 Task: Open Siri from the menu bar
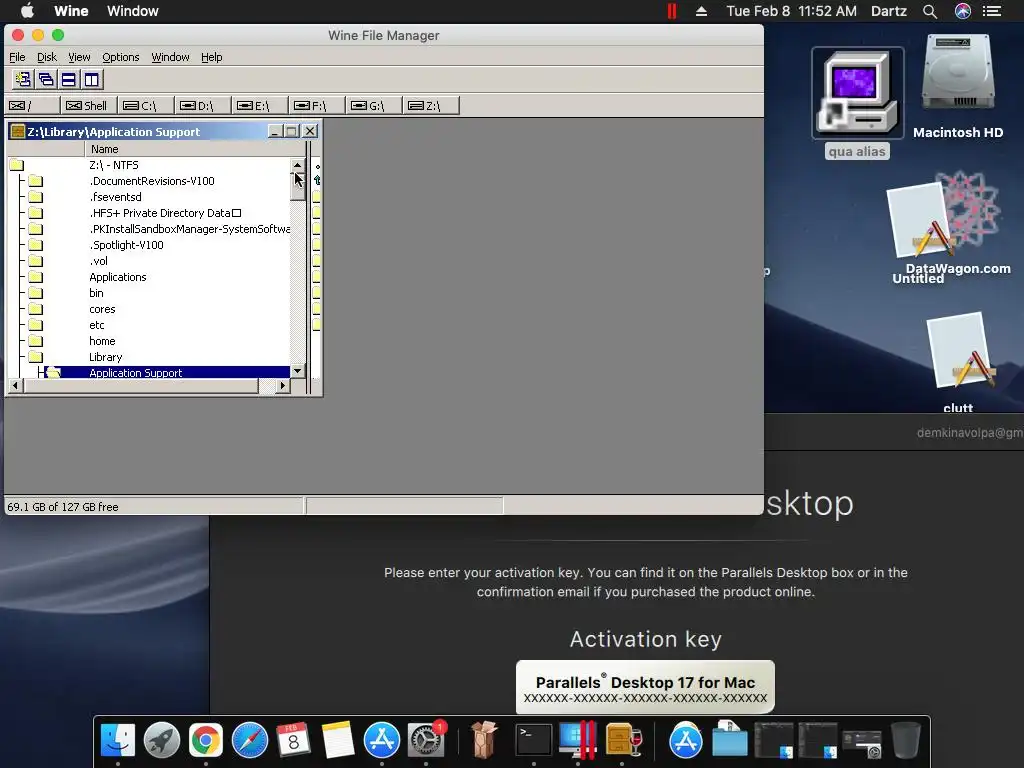click(963, 11)
